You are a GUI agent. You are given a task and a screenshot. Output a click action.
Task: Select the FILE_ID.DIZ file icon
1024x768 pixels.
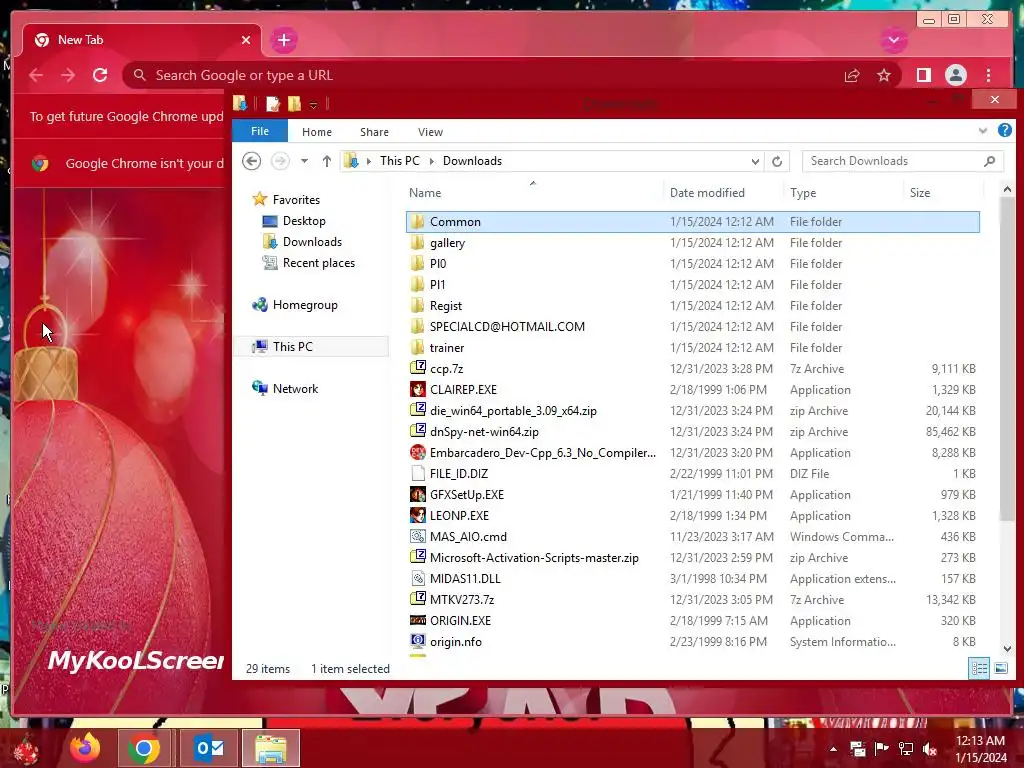point(418,473)
